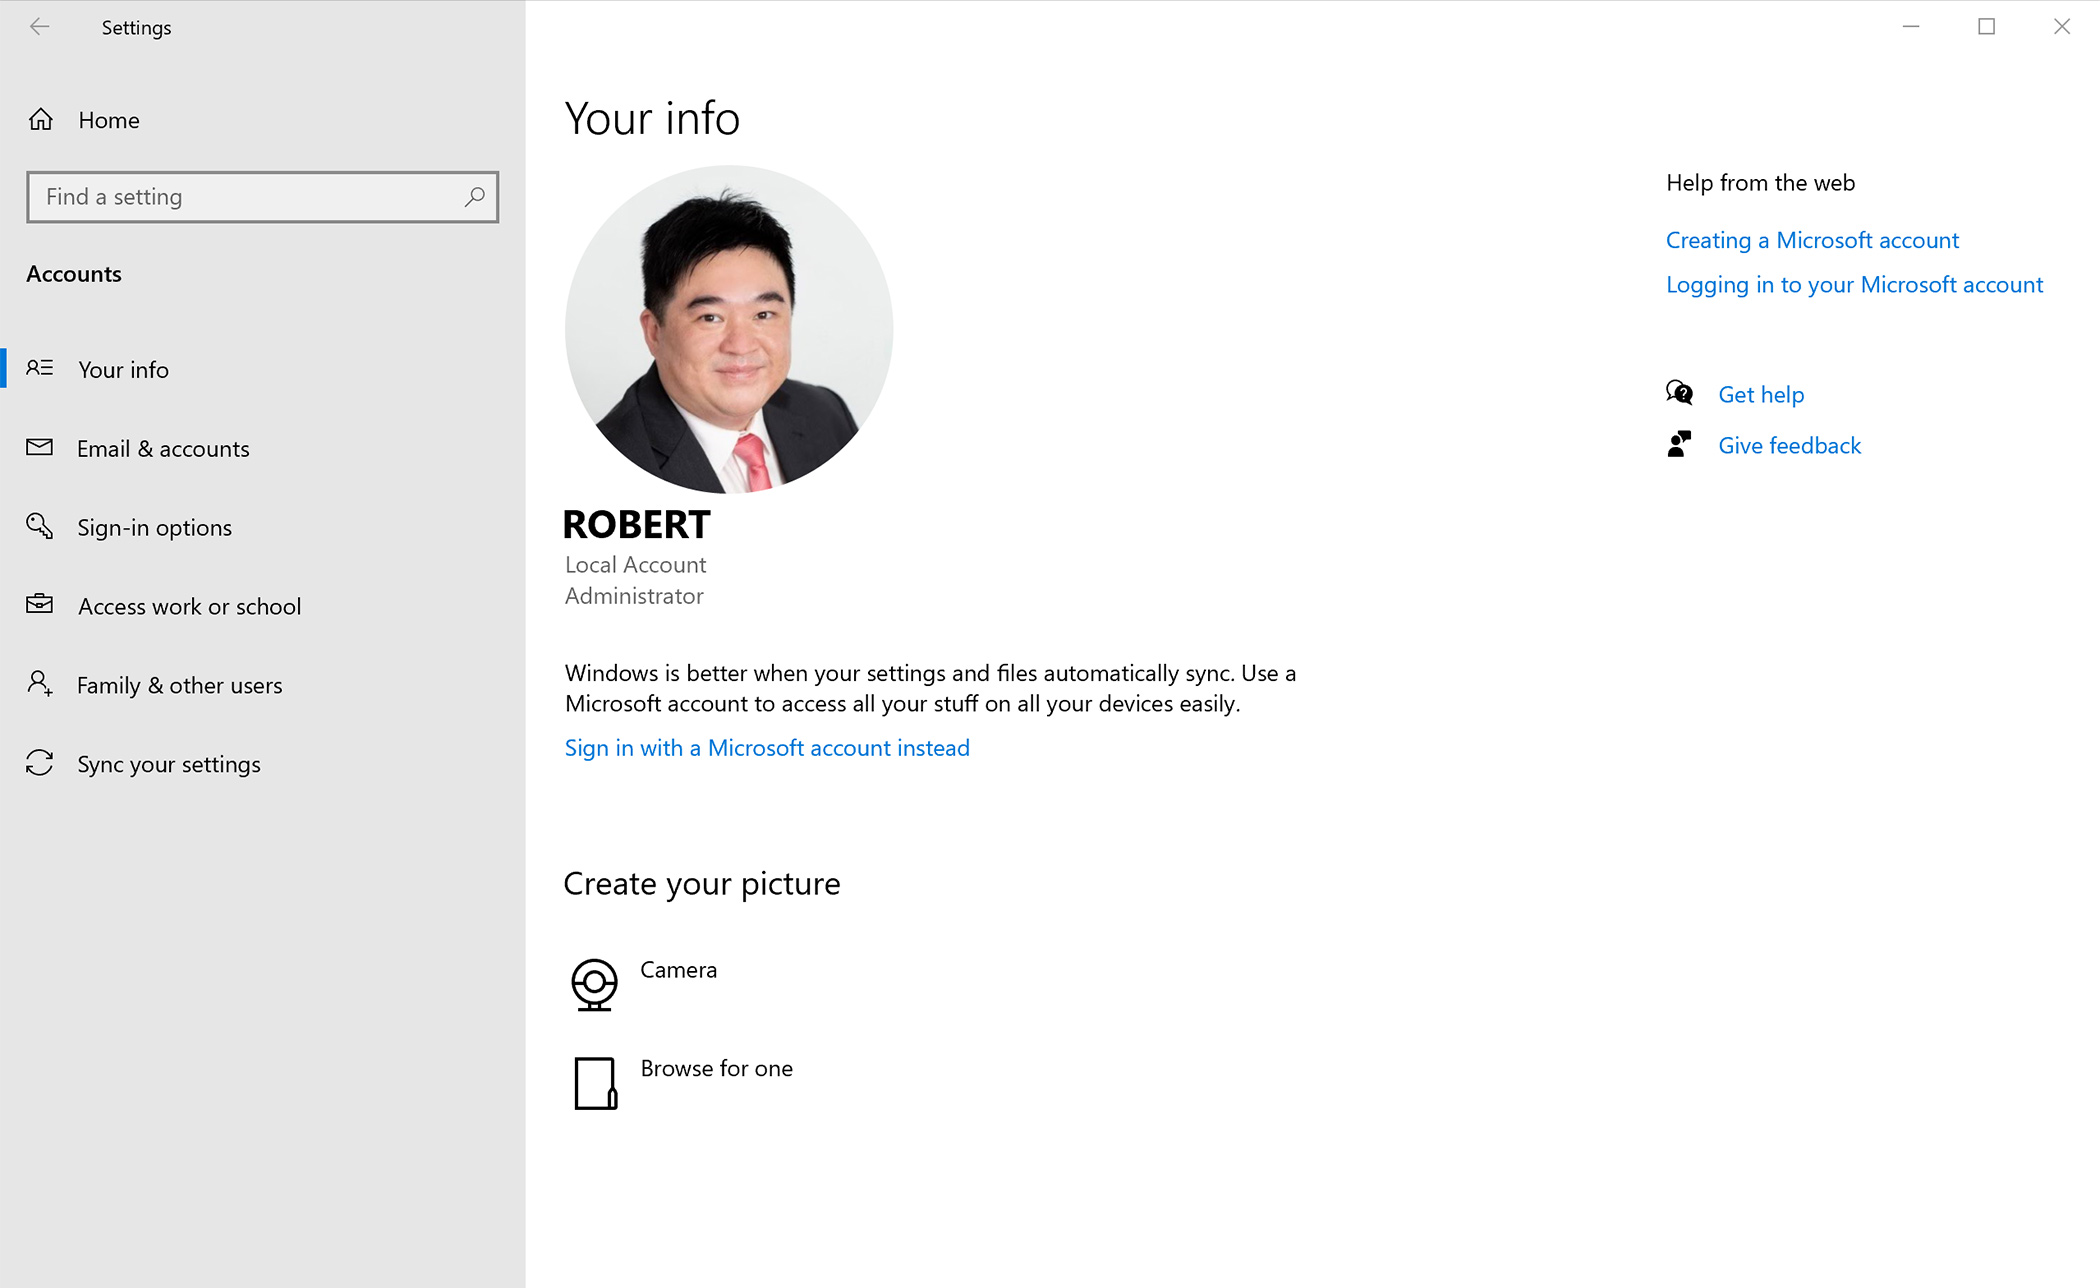Image resolution: width=2100 pixels, height=1288 pixels.
Task: Click the Give feedback icon
Action: (x=1680, y=443)
